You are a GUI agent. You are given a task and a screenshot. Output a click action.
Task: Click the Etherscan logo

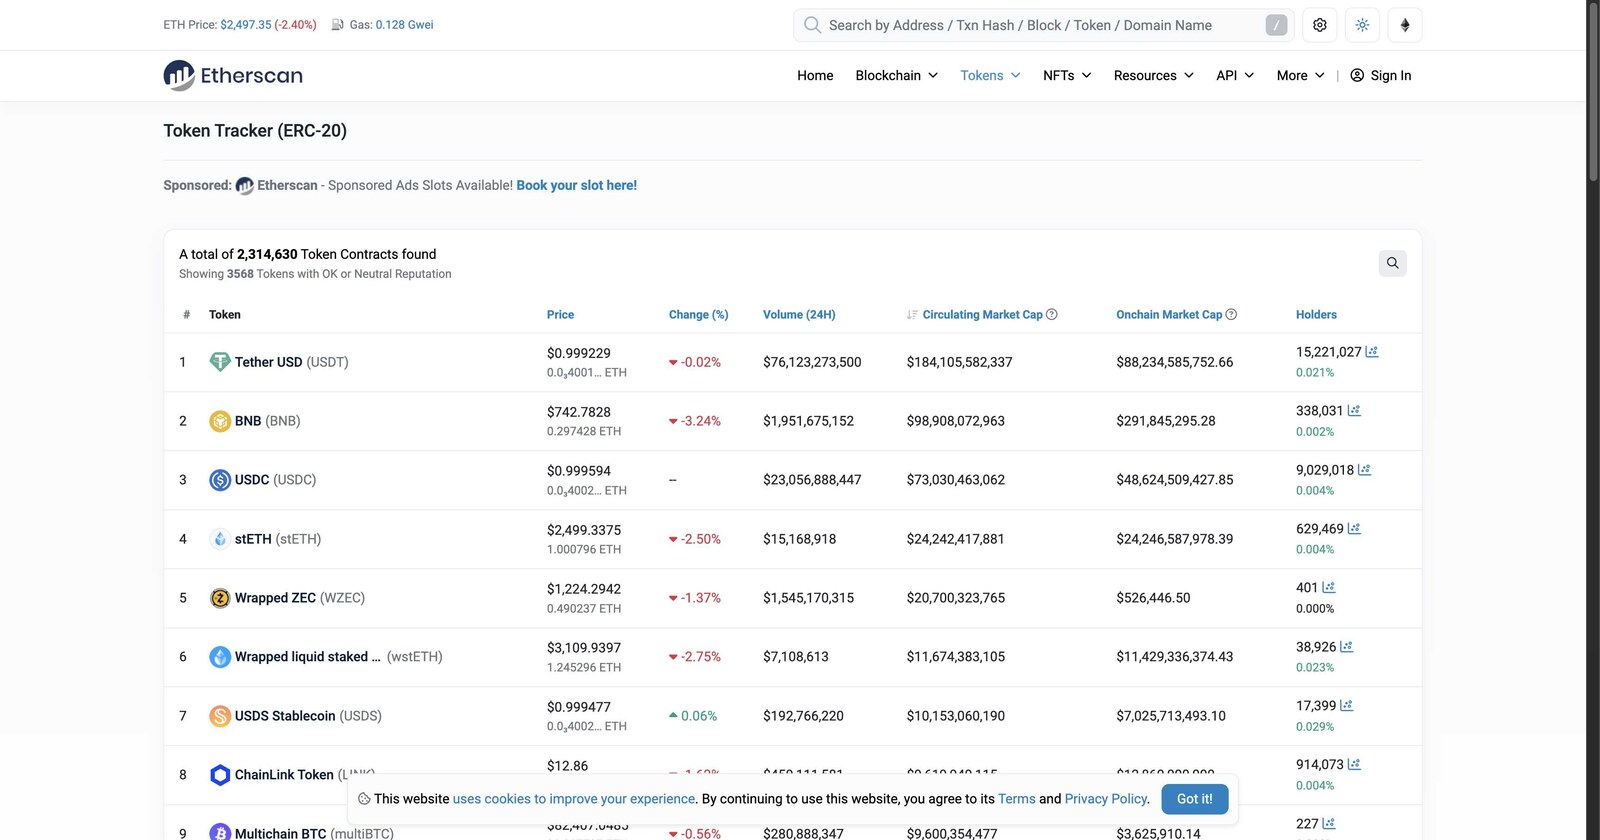coord(233,75)
